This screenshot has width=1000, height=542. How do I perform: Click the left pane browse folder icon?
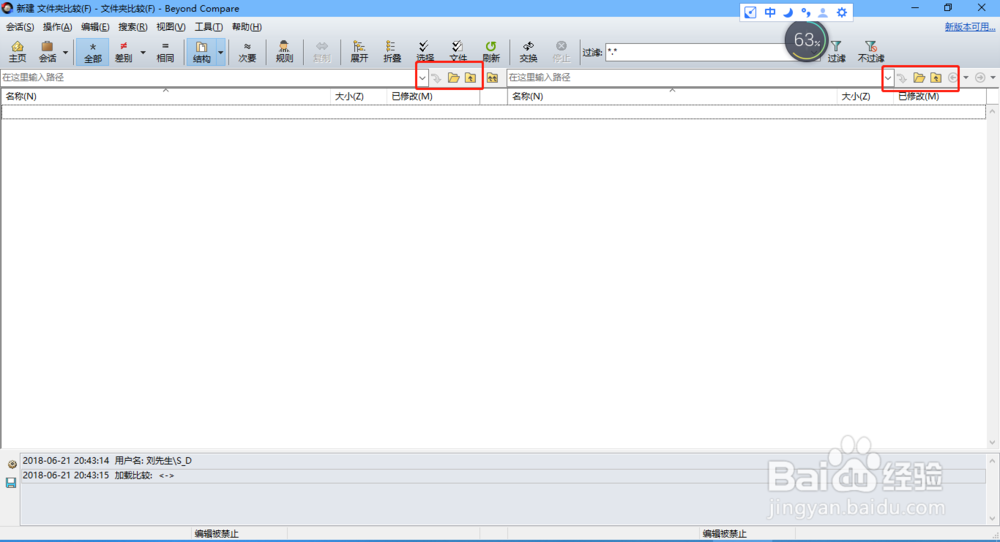pyautogui.click(x=453, y=78)
